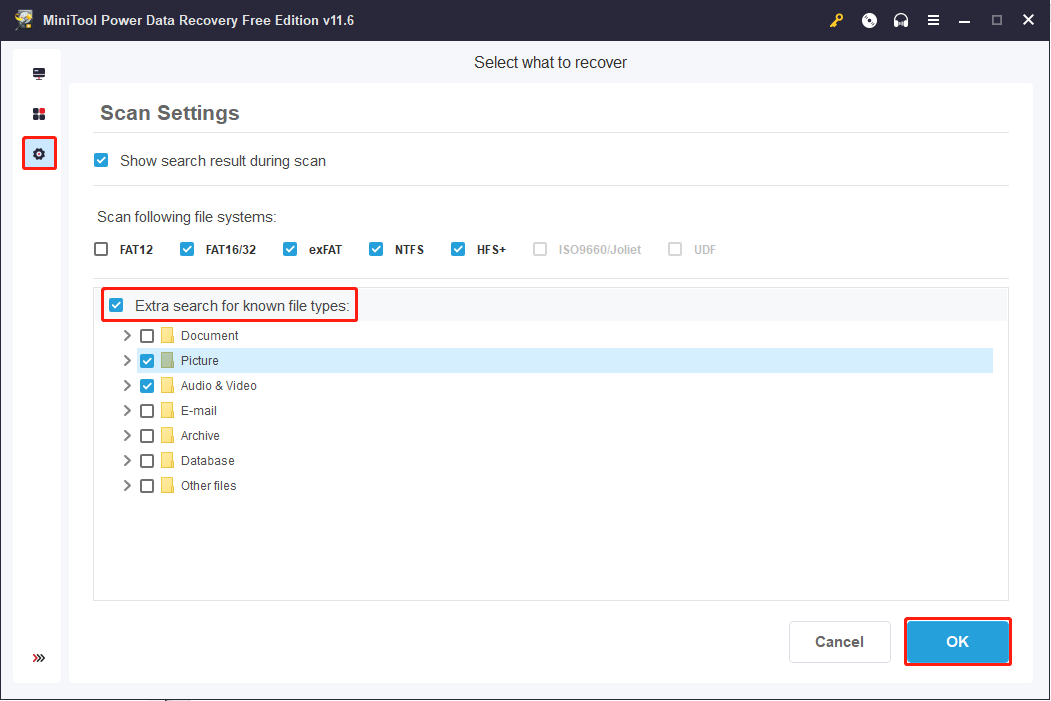The height and width of the screenshot is (701, 1051).
Task: Toggle Show search result during scan
Action: pos(101,160)
